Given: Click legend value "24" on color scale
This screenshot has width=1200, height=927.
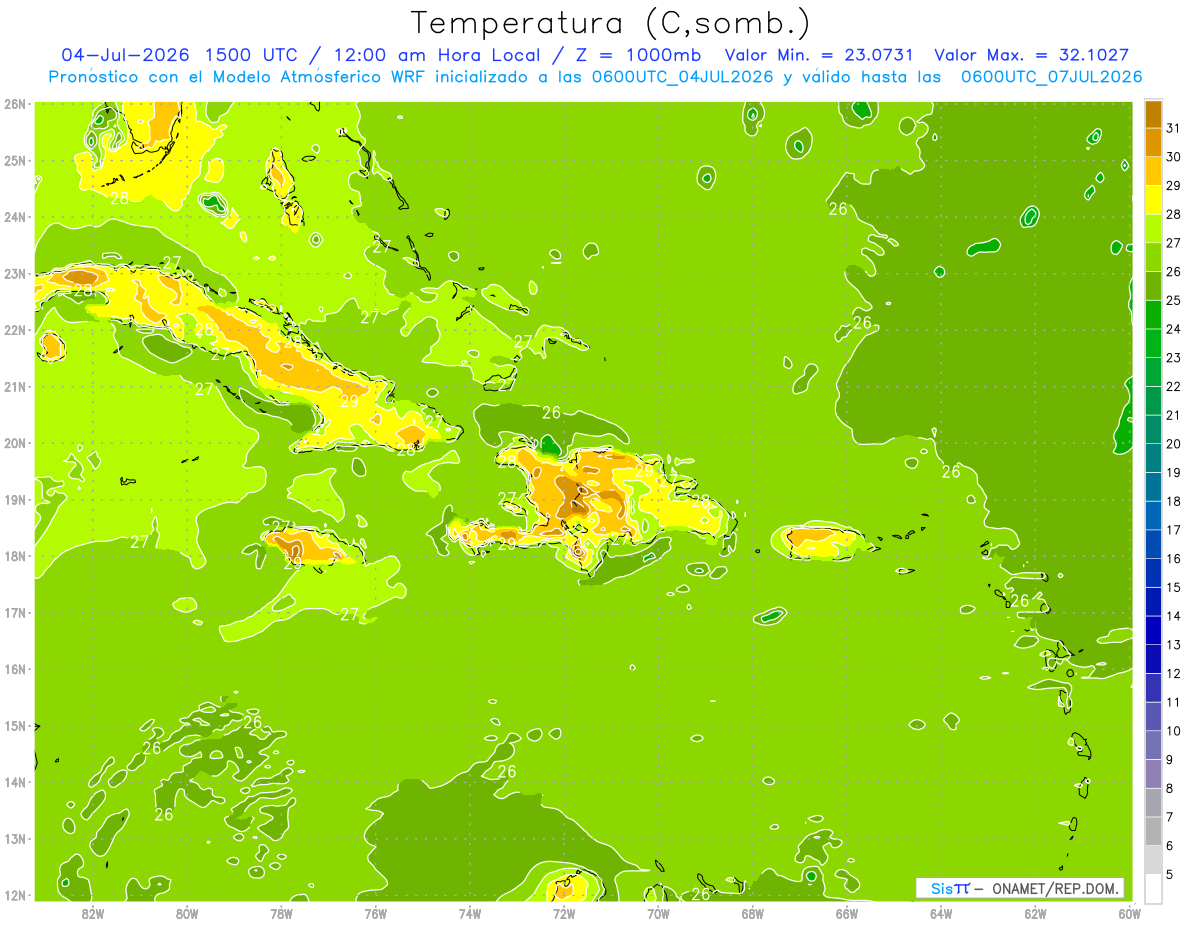Looking at the screenshot, I should (x=1173, y=329).
